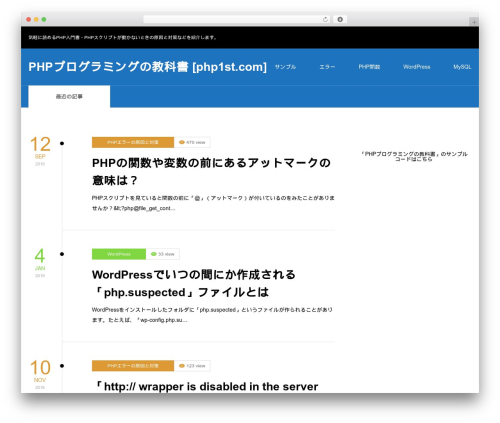
Task: Open article about php.suspected file
Action: (193, 283)
